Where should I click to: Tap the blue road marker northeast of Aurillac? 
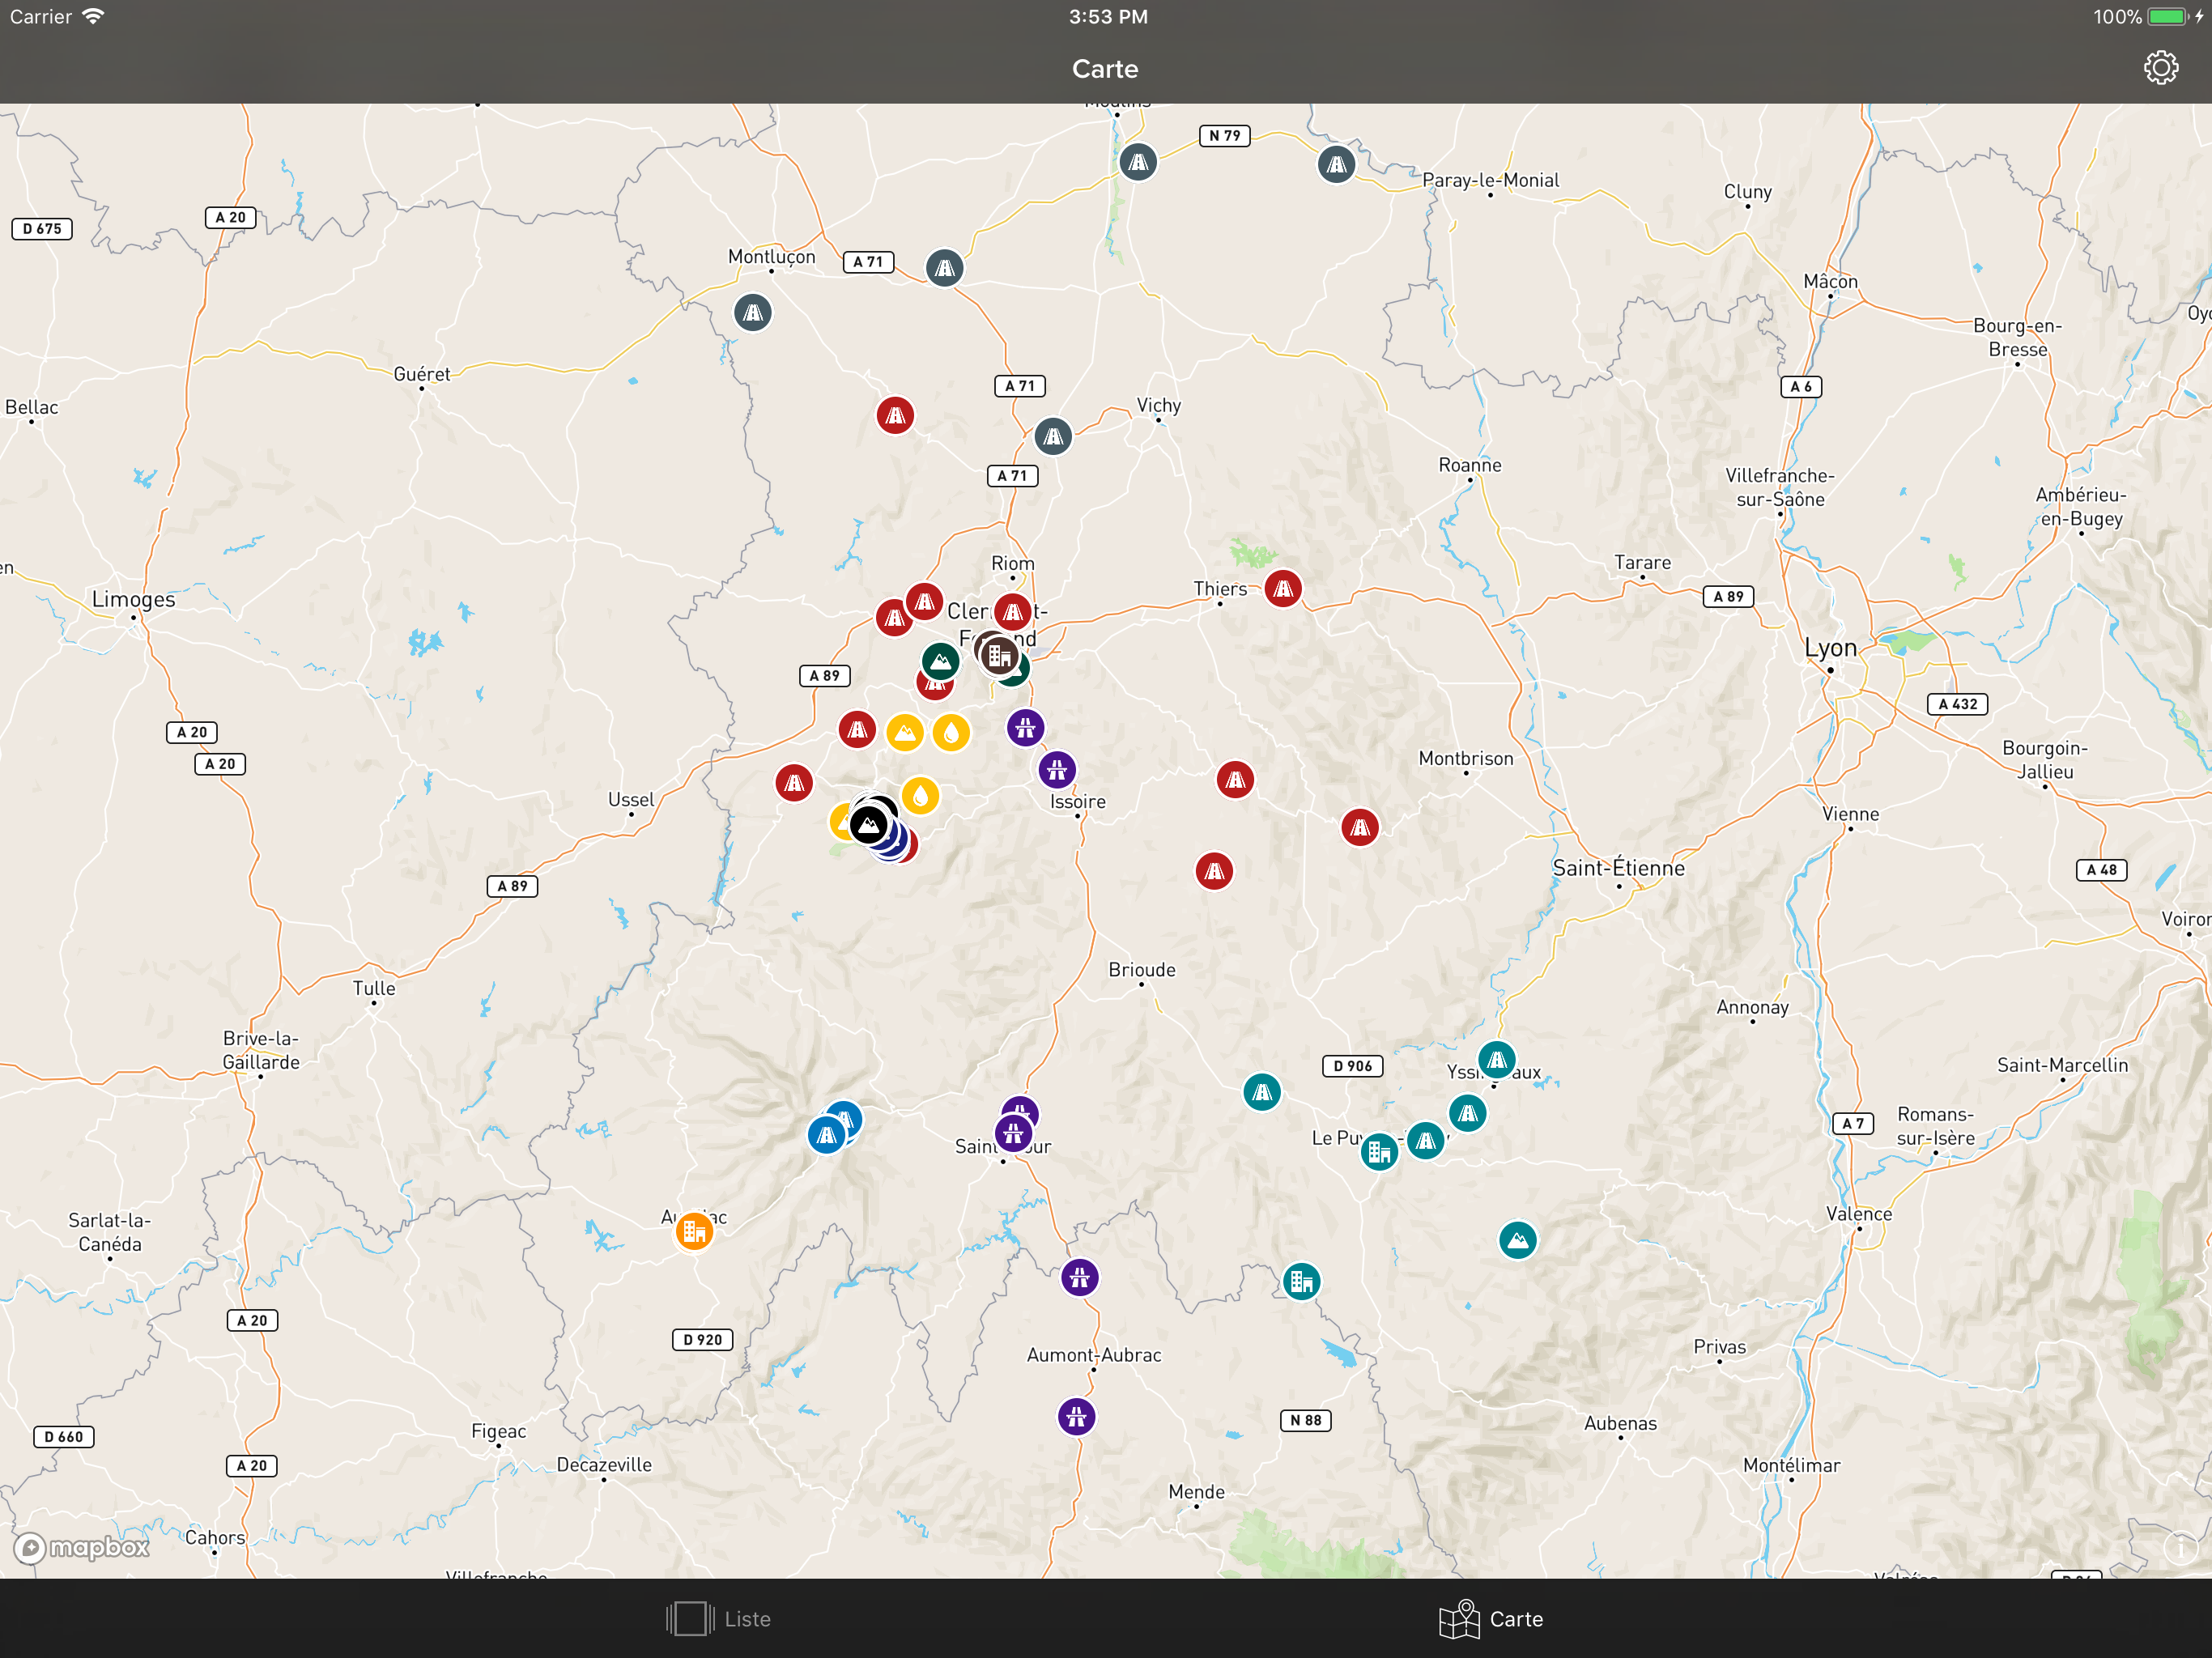pyautogui.click(x=826, y=1135)
